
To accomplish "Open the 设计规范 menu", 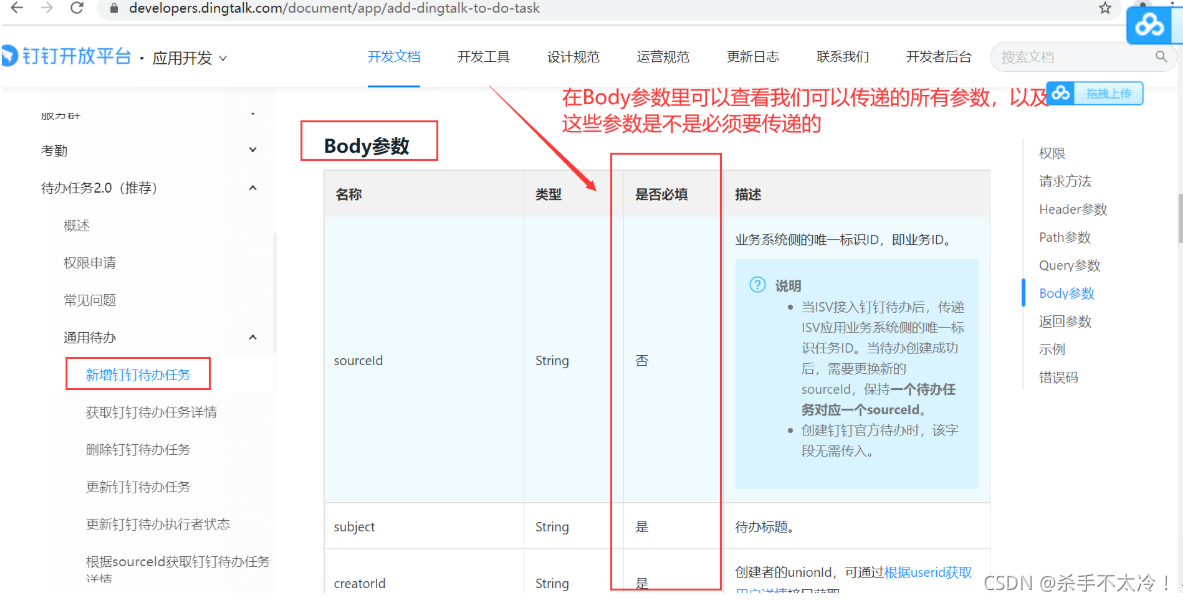I will pyautogui.click(x=573, y=57).
